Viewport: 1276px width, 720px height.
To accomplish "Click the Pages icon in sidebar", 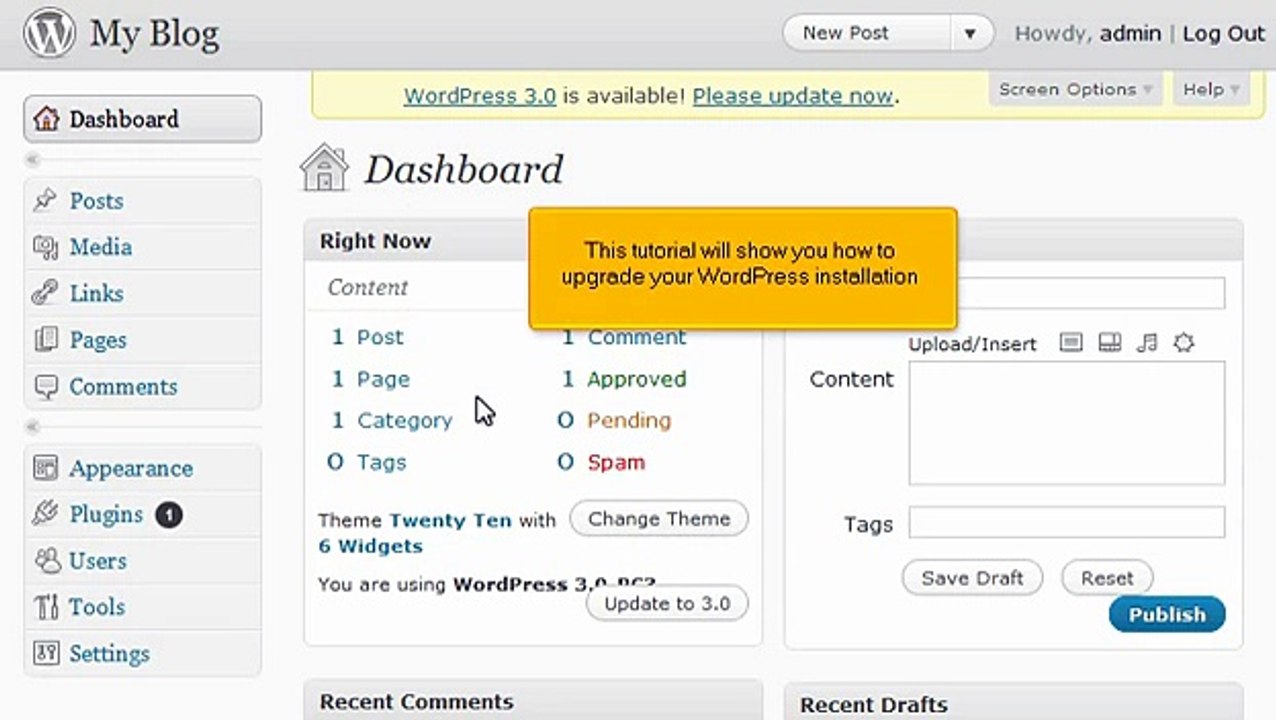I will coord(45,340).
